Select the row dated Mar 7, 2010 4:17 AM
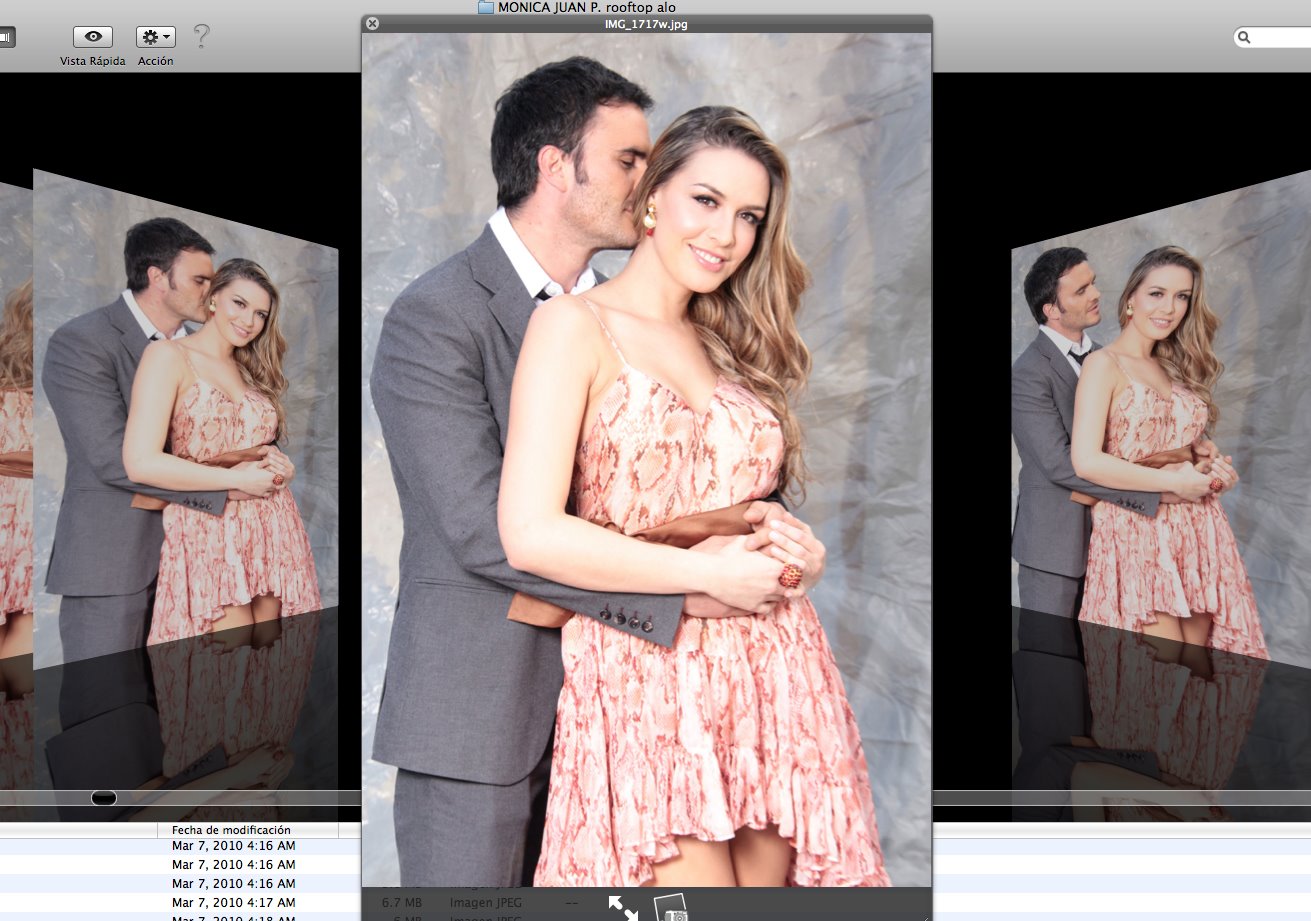The height and width of the screenshot is (921, 1311). (180, 902)
